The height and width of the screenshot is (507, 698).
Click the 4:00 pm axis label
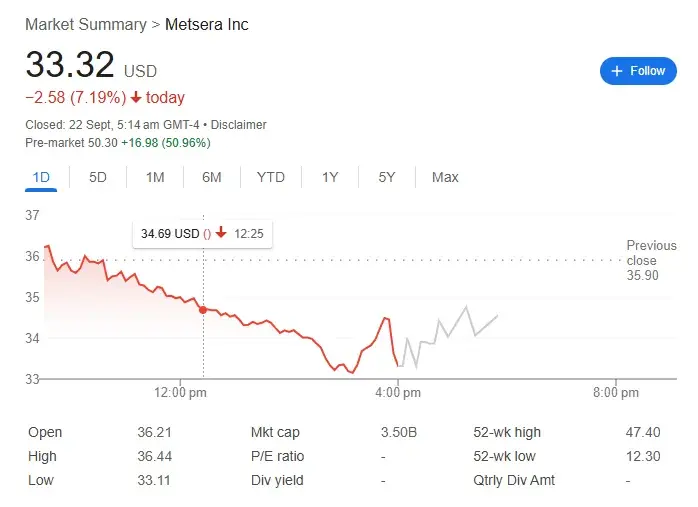[398, 393]
